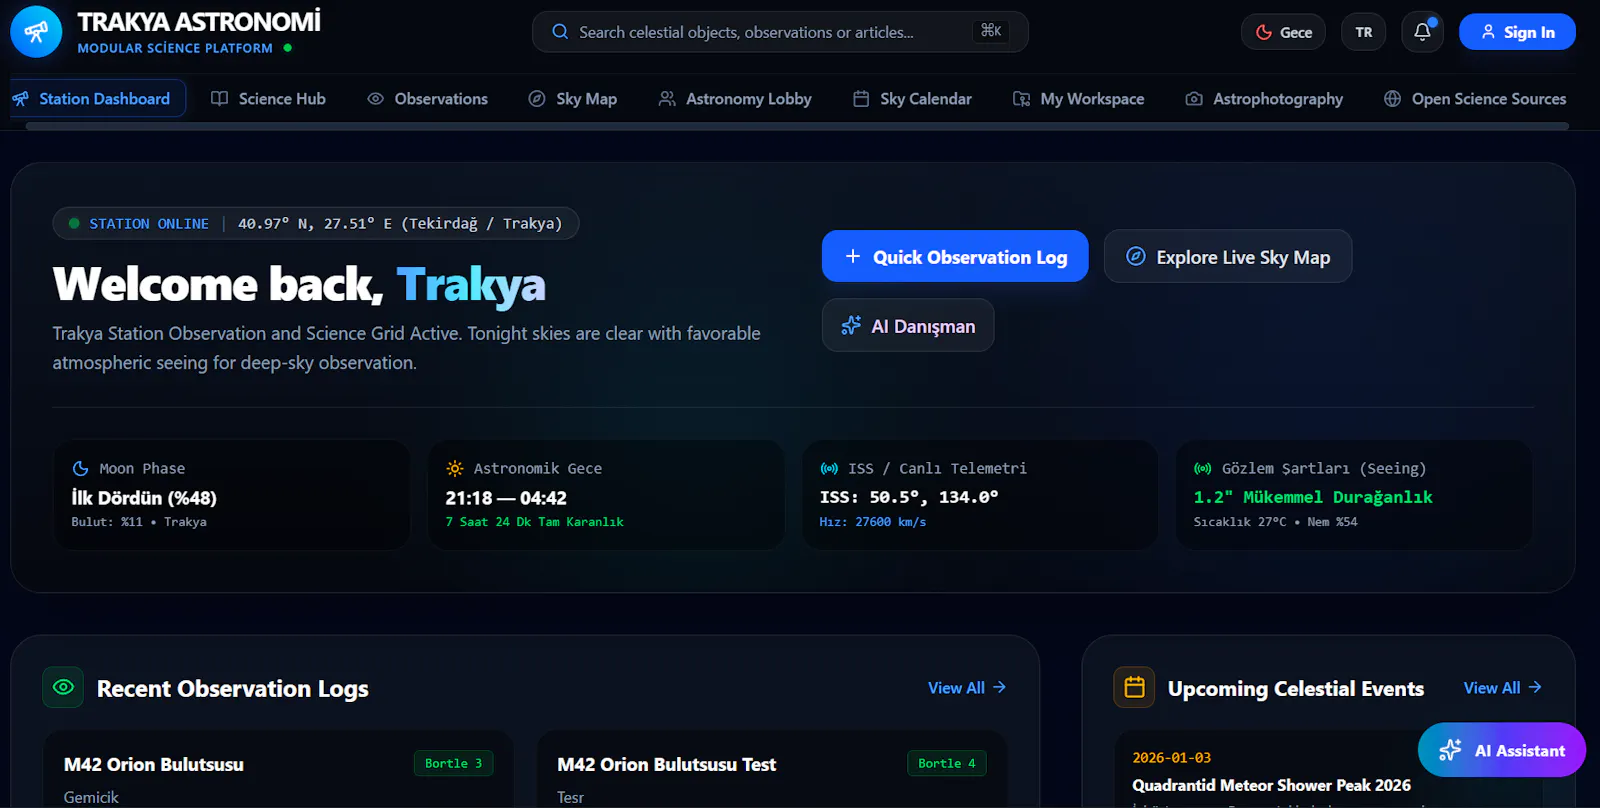Click the plus icon in Quick Observation Log
The height and width of the screenshot is (808, 1600).
pyautogui.click(x=853, y=256)
